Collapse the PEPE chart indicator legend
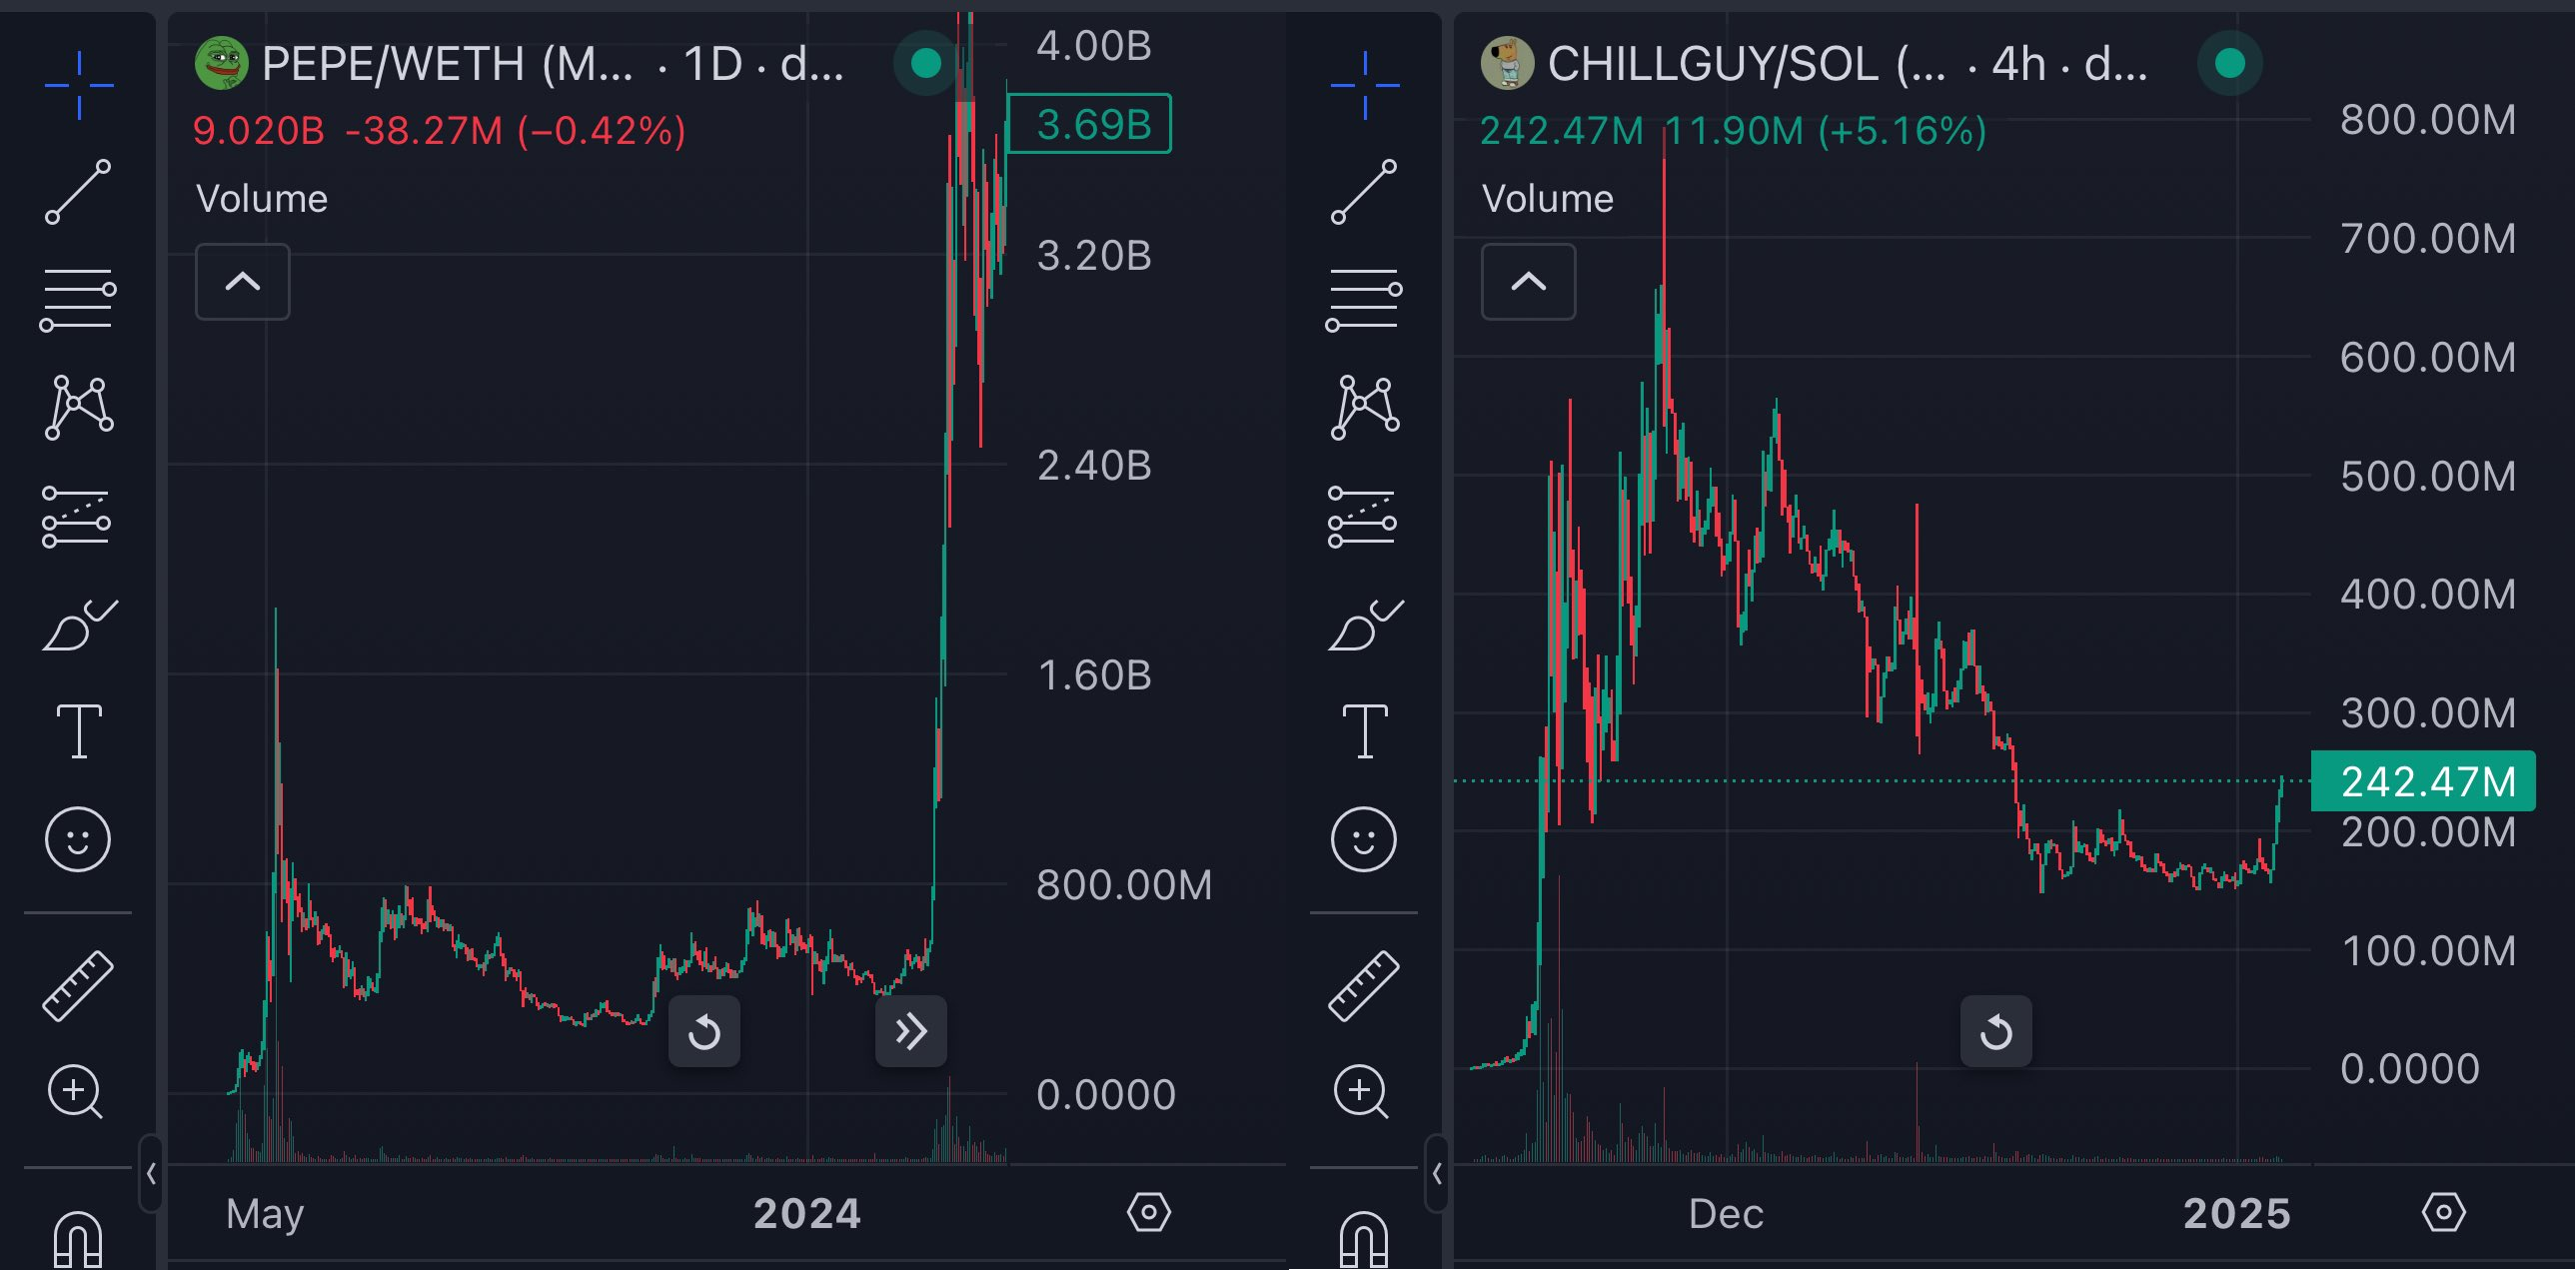Image resolution: width=2576 pixels, height=1270 pixels. pyautogui.click(x=242, y=282)
